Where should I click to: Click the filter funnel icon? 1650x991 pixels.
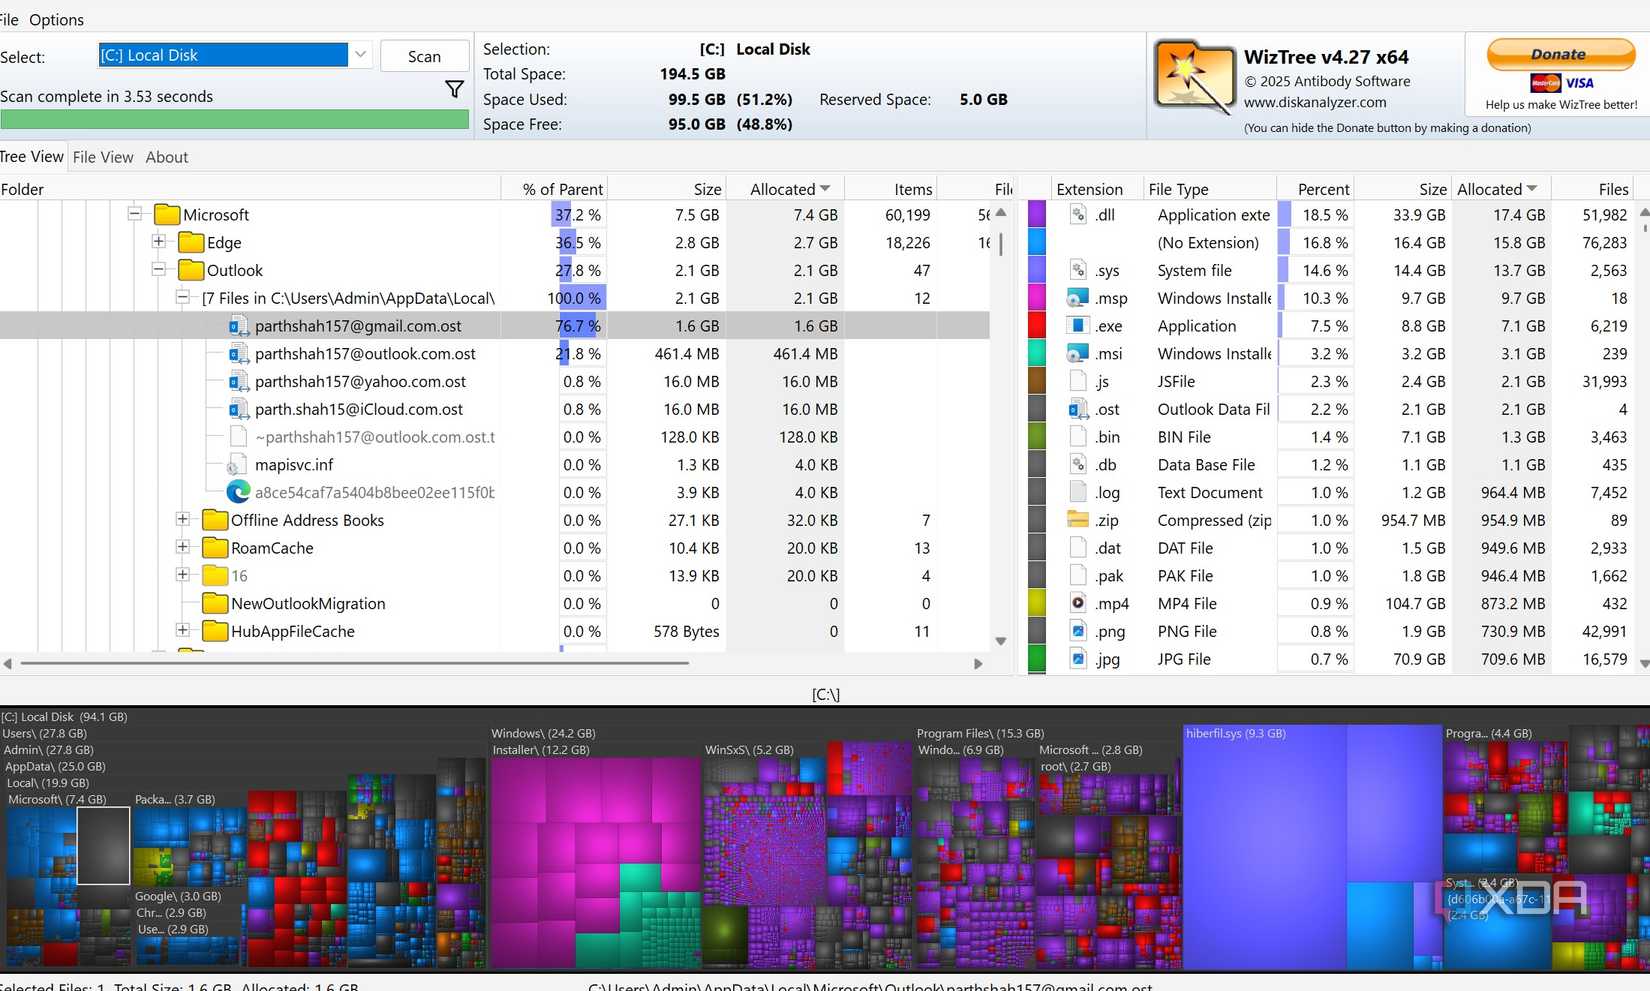pos(455,89)
